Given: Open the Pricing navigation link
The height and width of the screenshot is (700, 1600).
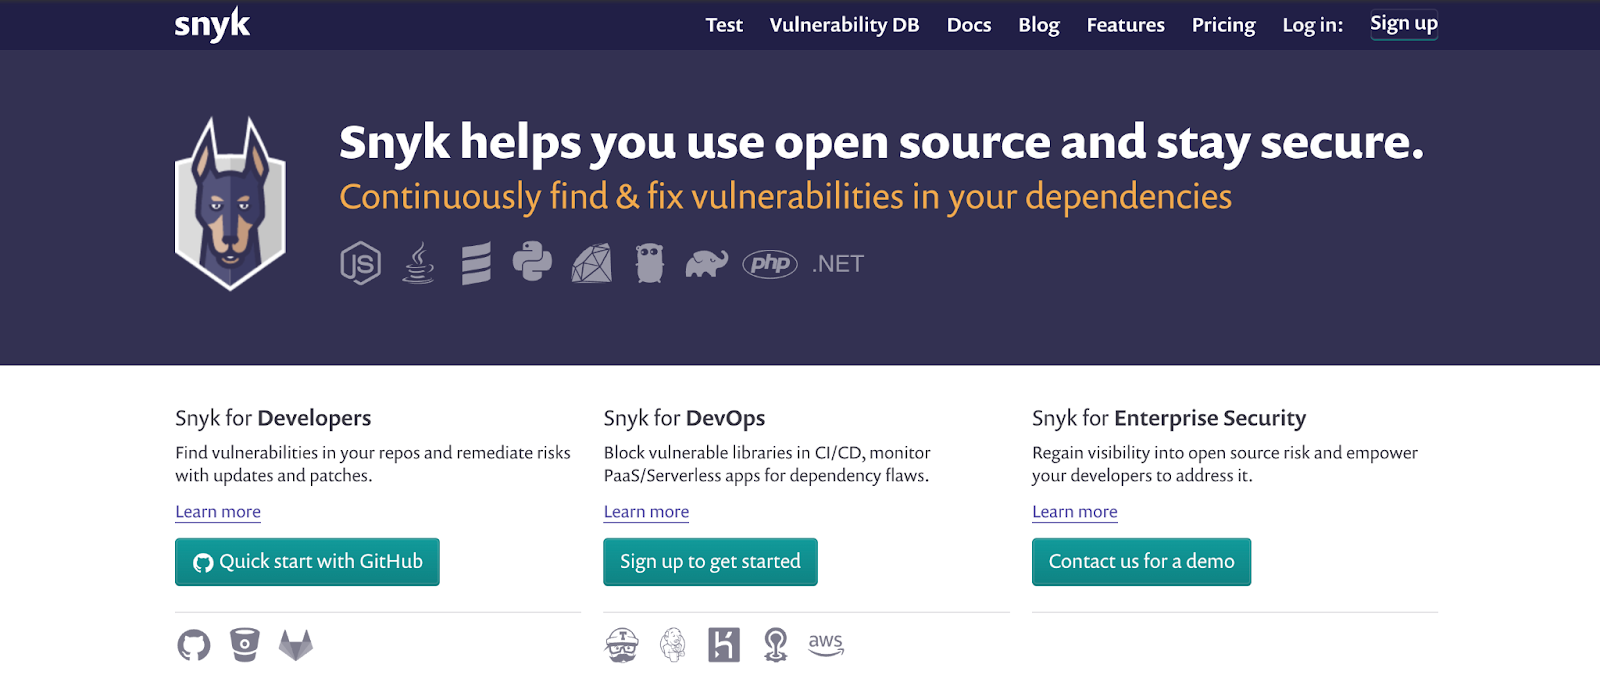Looking at the screenshot, I should pyautogui.click(x=1223, y=25).
